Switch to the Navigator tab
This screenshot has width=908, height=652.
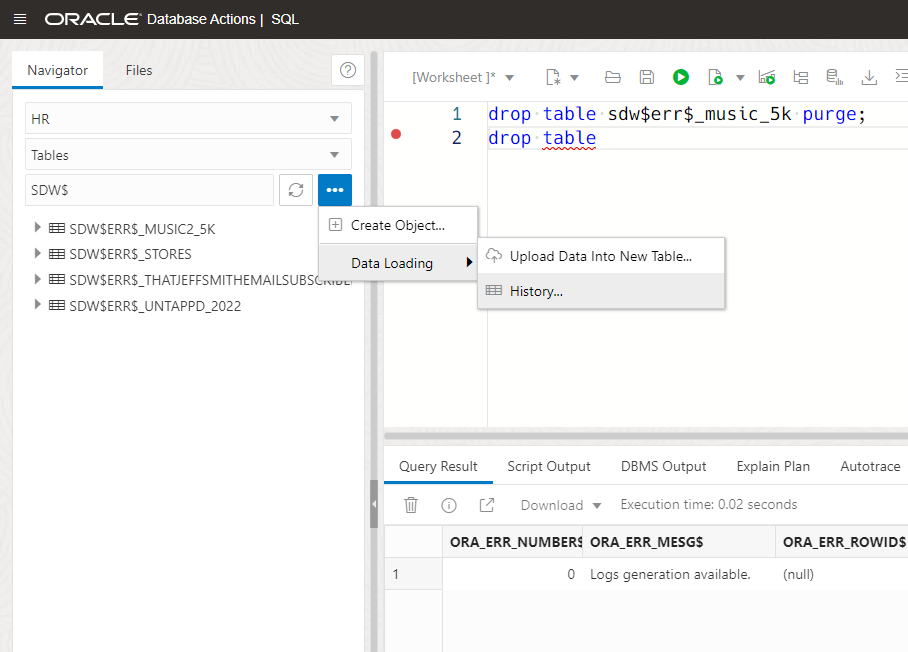(x=57, y=70)
